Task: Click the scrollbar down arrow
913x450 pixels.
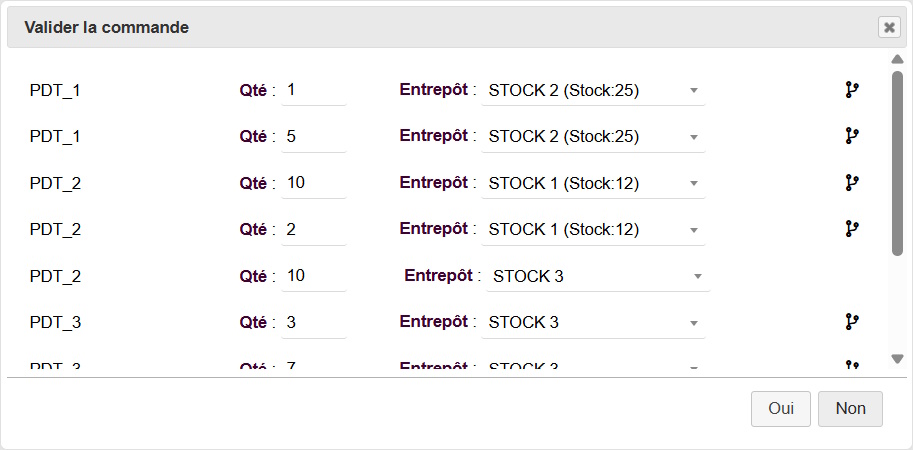Action: [x=897, y=359]
